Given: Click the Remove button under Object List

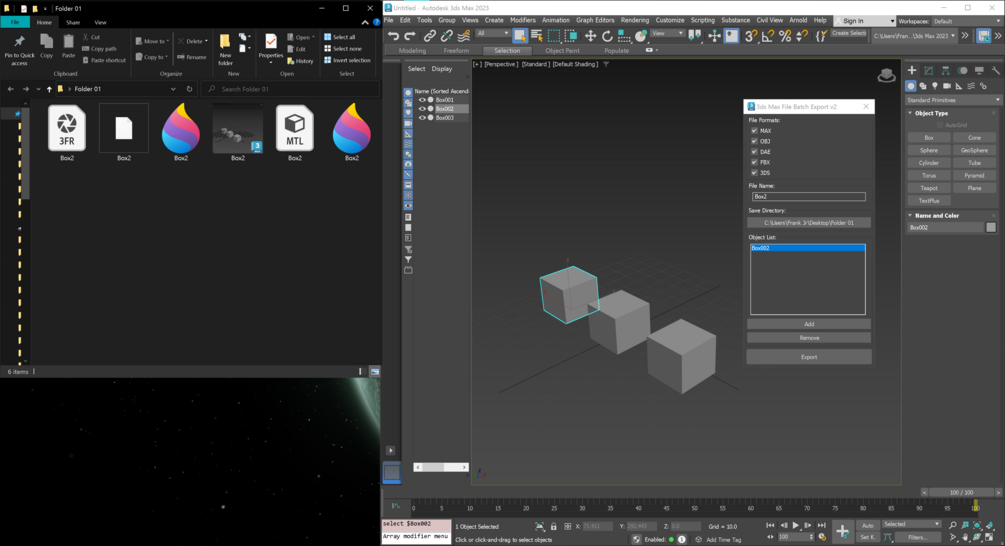Looking at the screenshot, I should click(x=809, y=338).
